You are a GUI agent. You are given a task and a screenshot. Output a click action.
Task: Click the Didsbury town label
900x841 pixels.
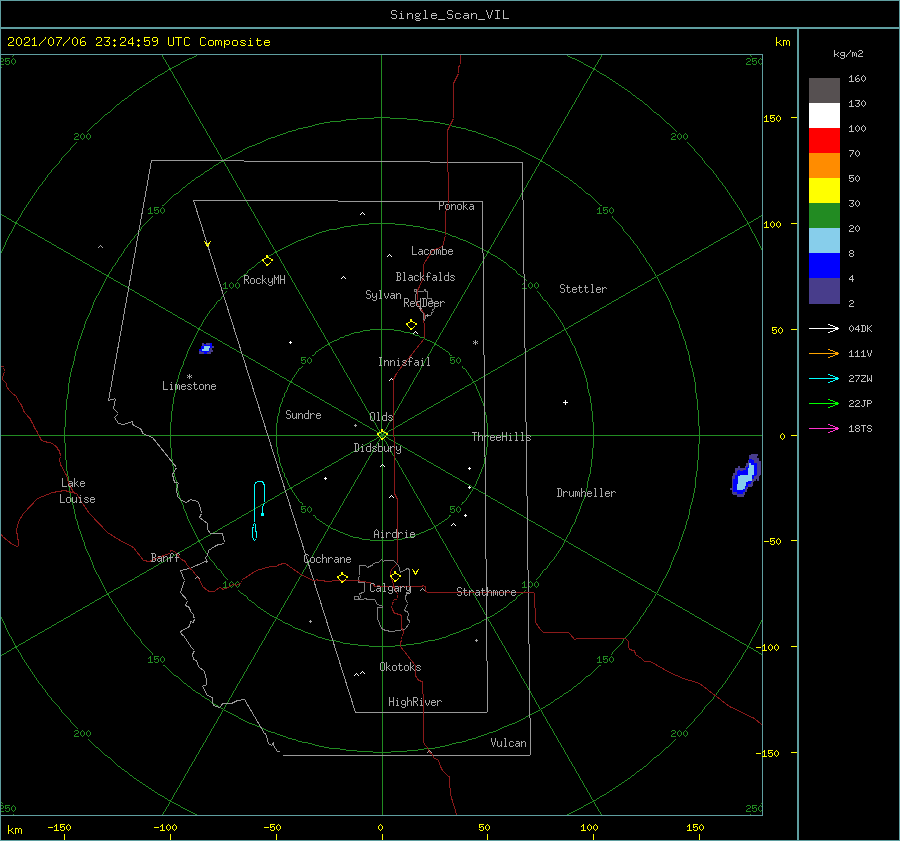(378, 448)
